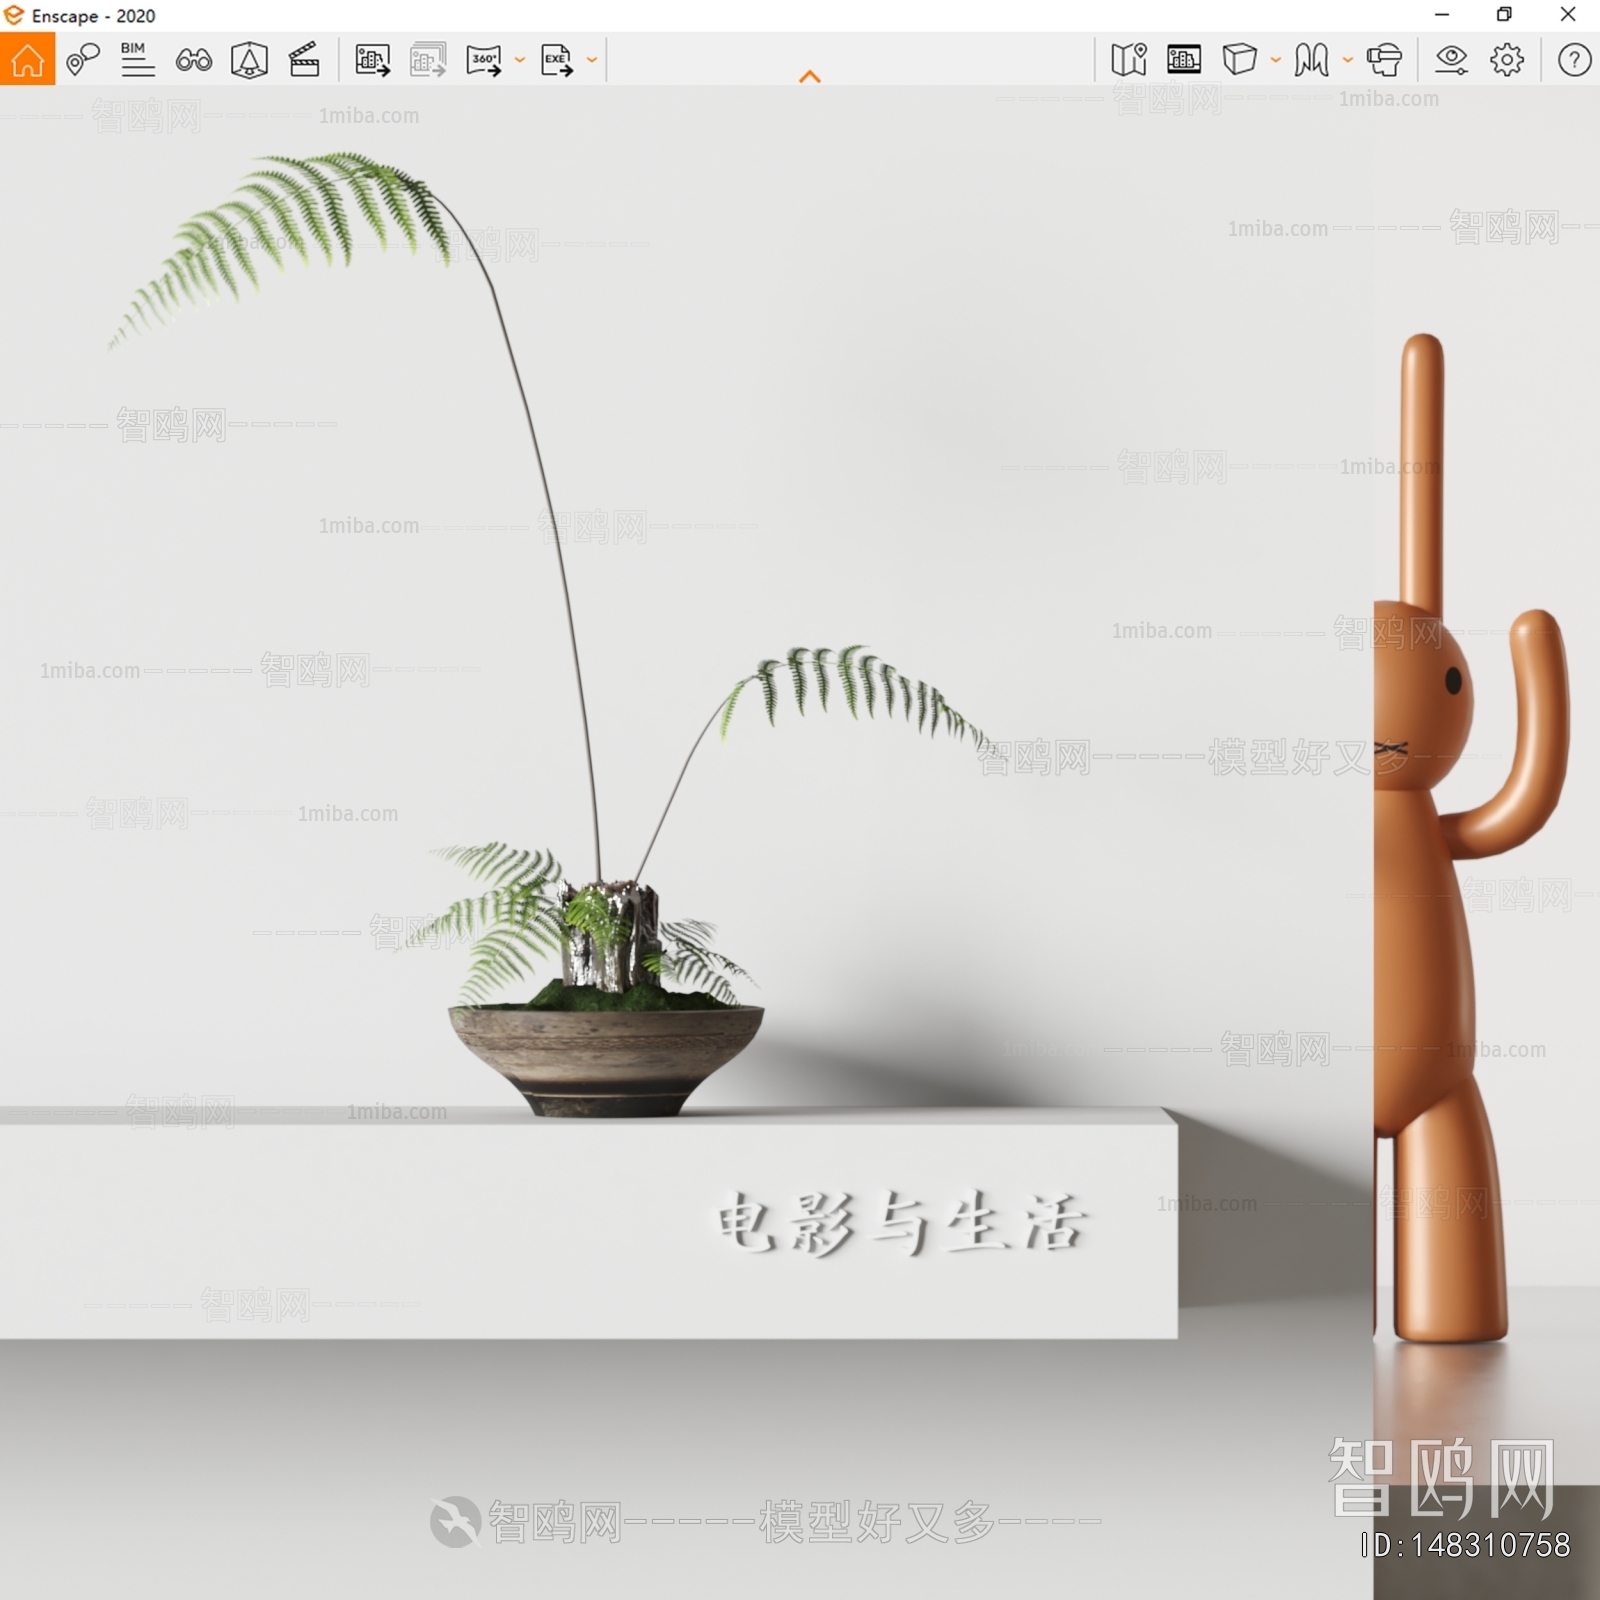Take a Screenshot render export

click(372, 60)
